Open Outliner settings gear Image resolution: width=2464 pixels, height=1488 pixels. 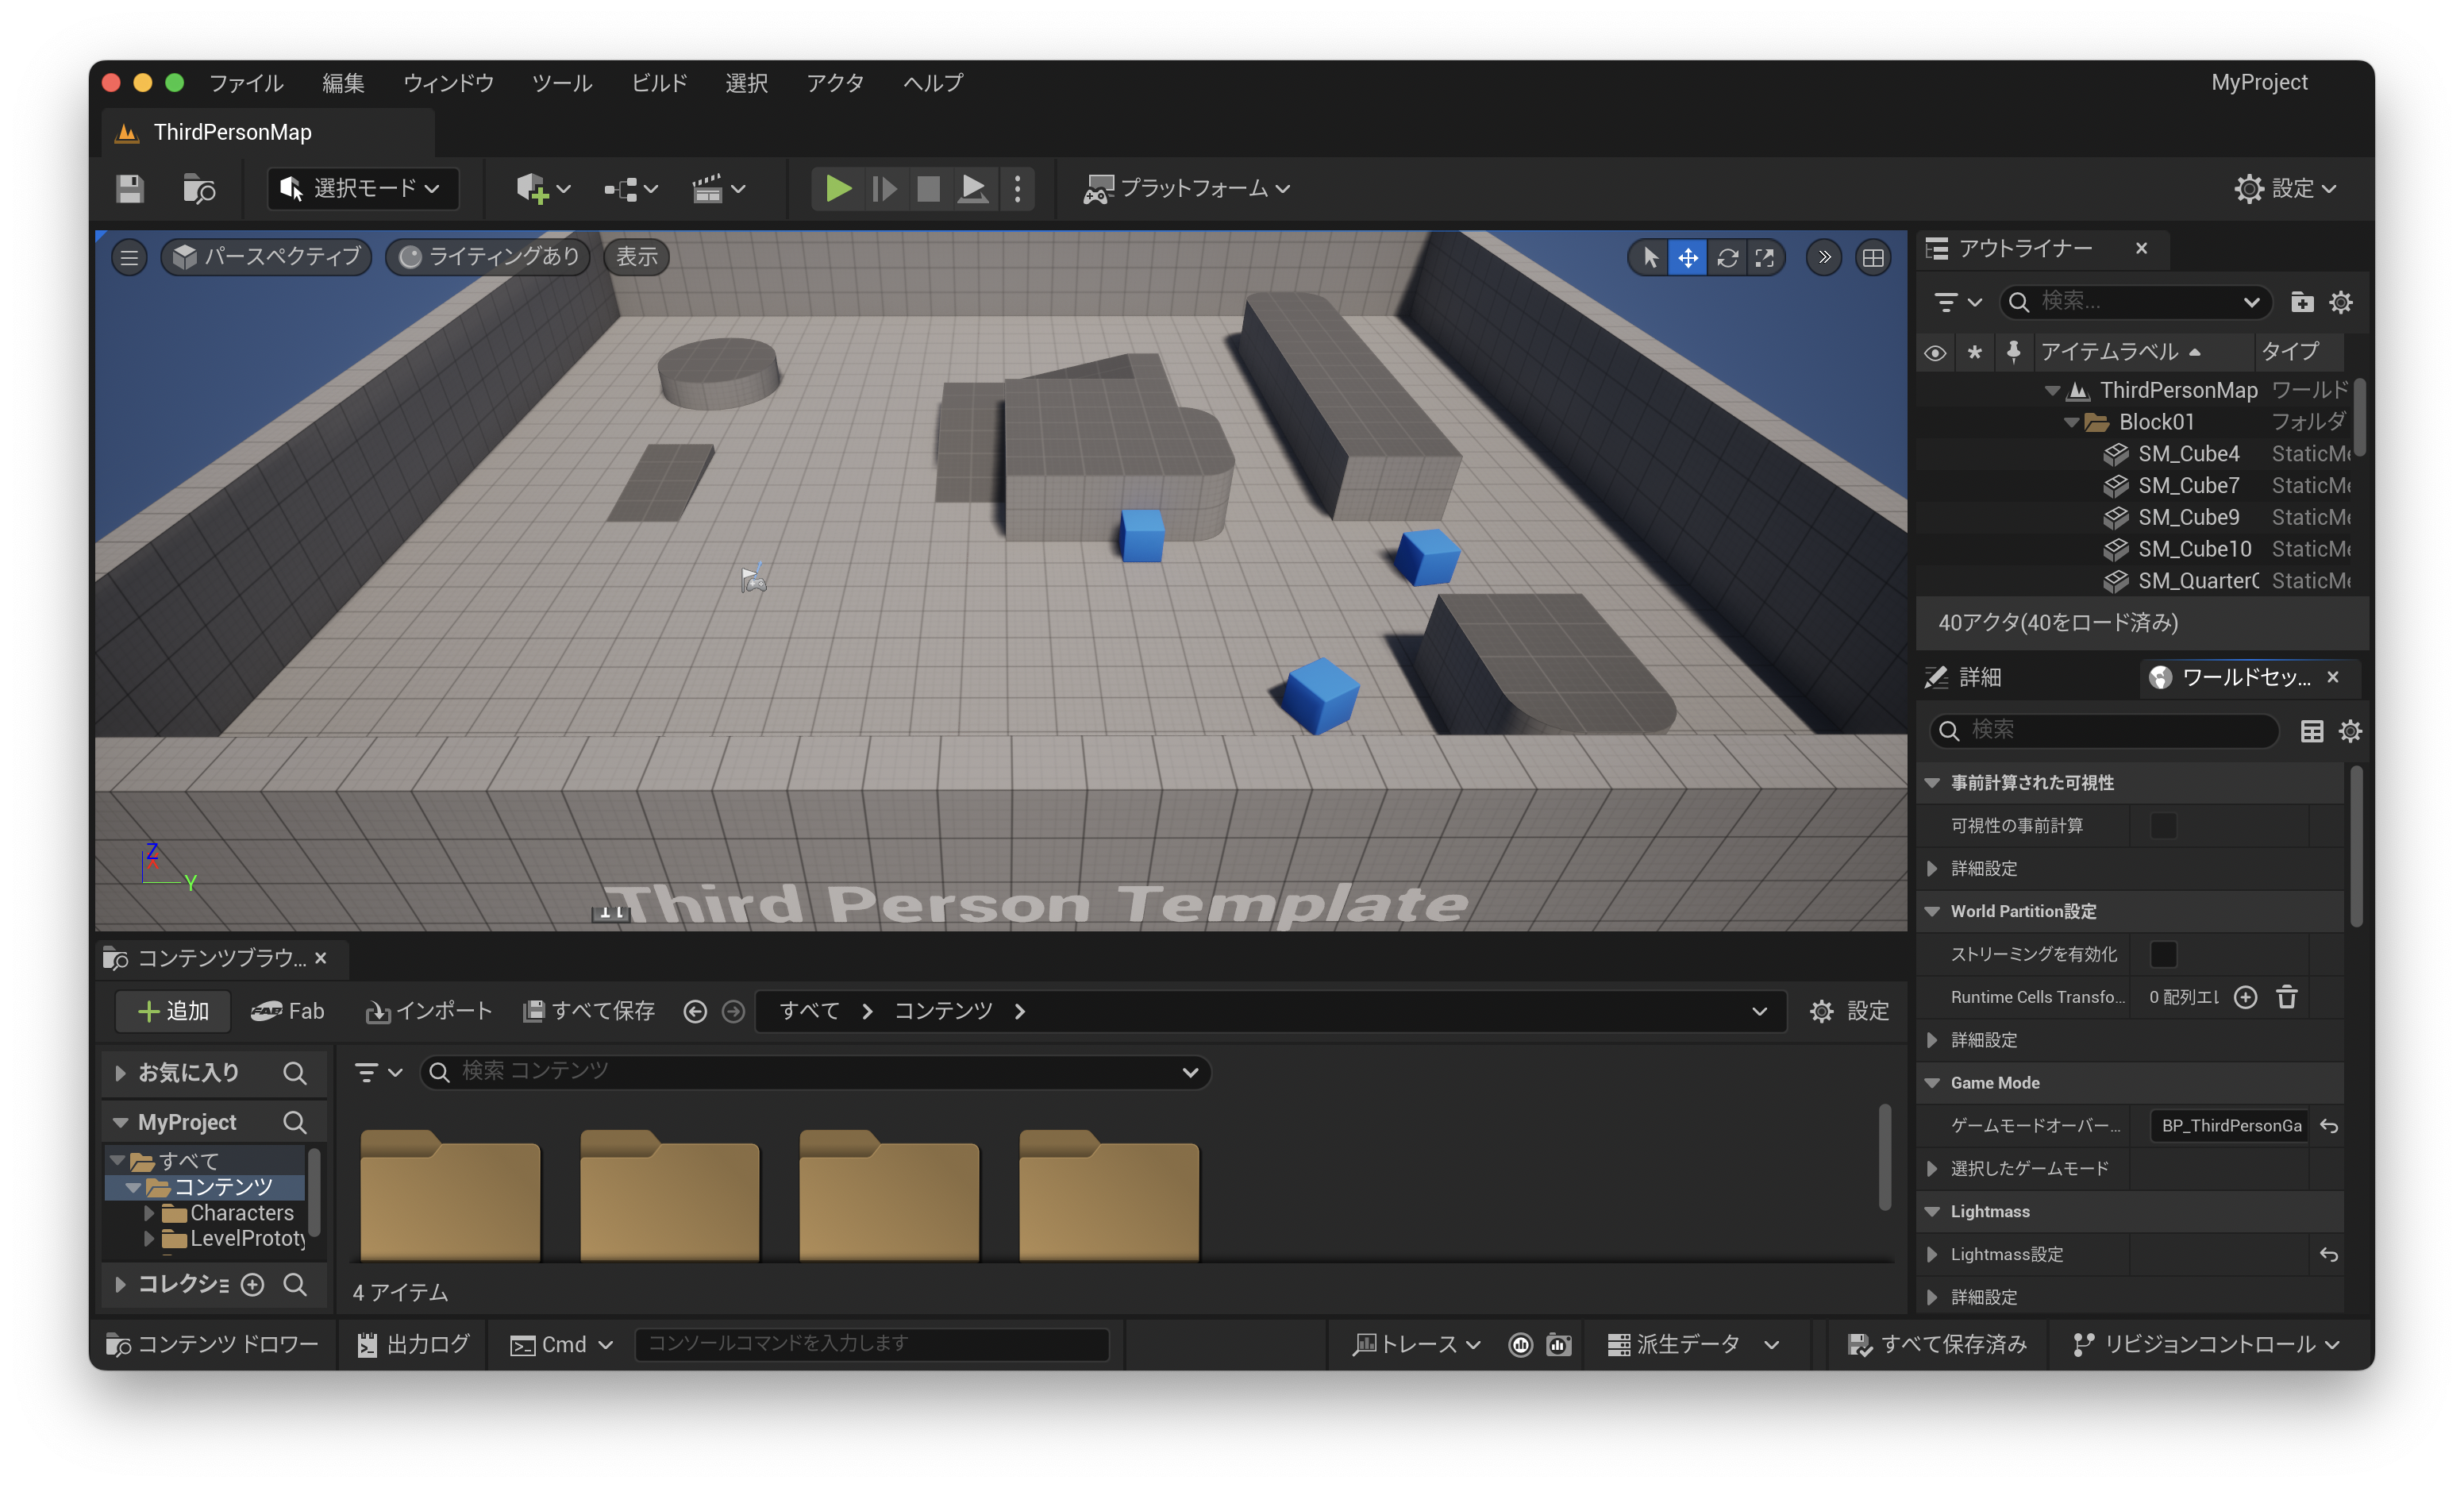(x=2342, y=302)
